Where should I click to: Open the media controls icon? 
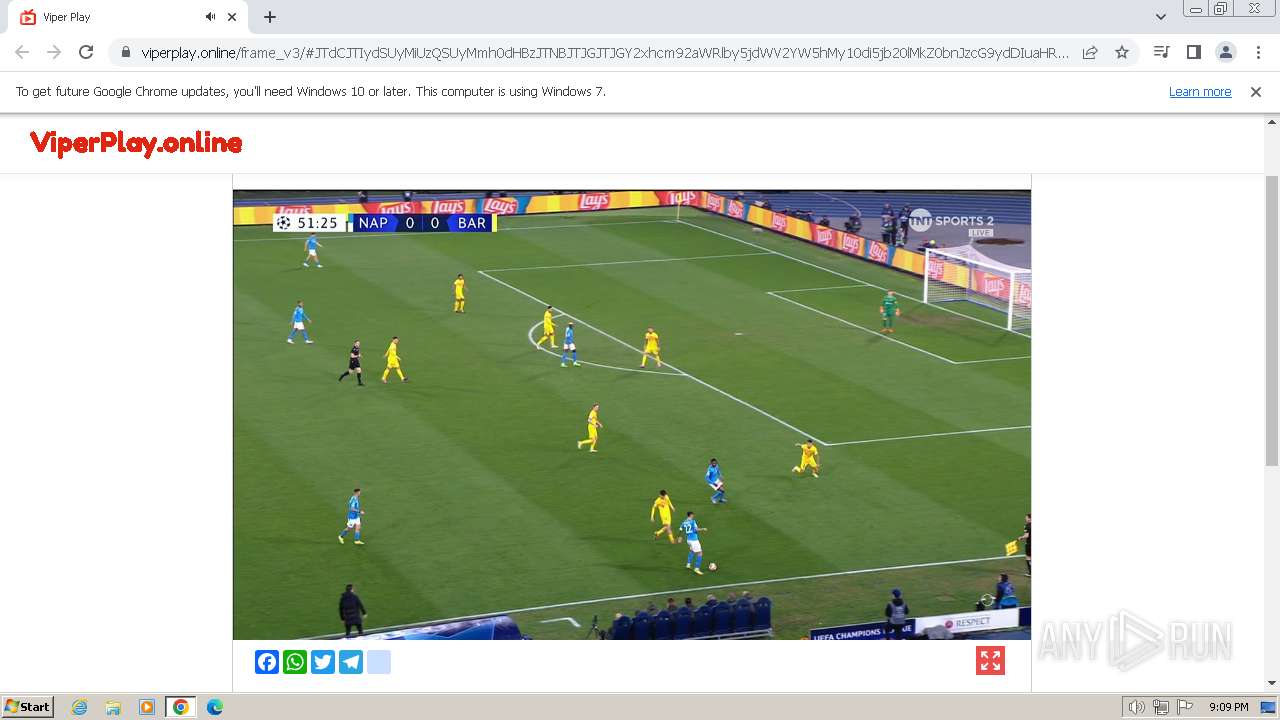1161,52
